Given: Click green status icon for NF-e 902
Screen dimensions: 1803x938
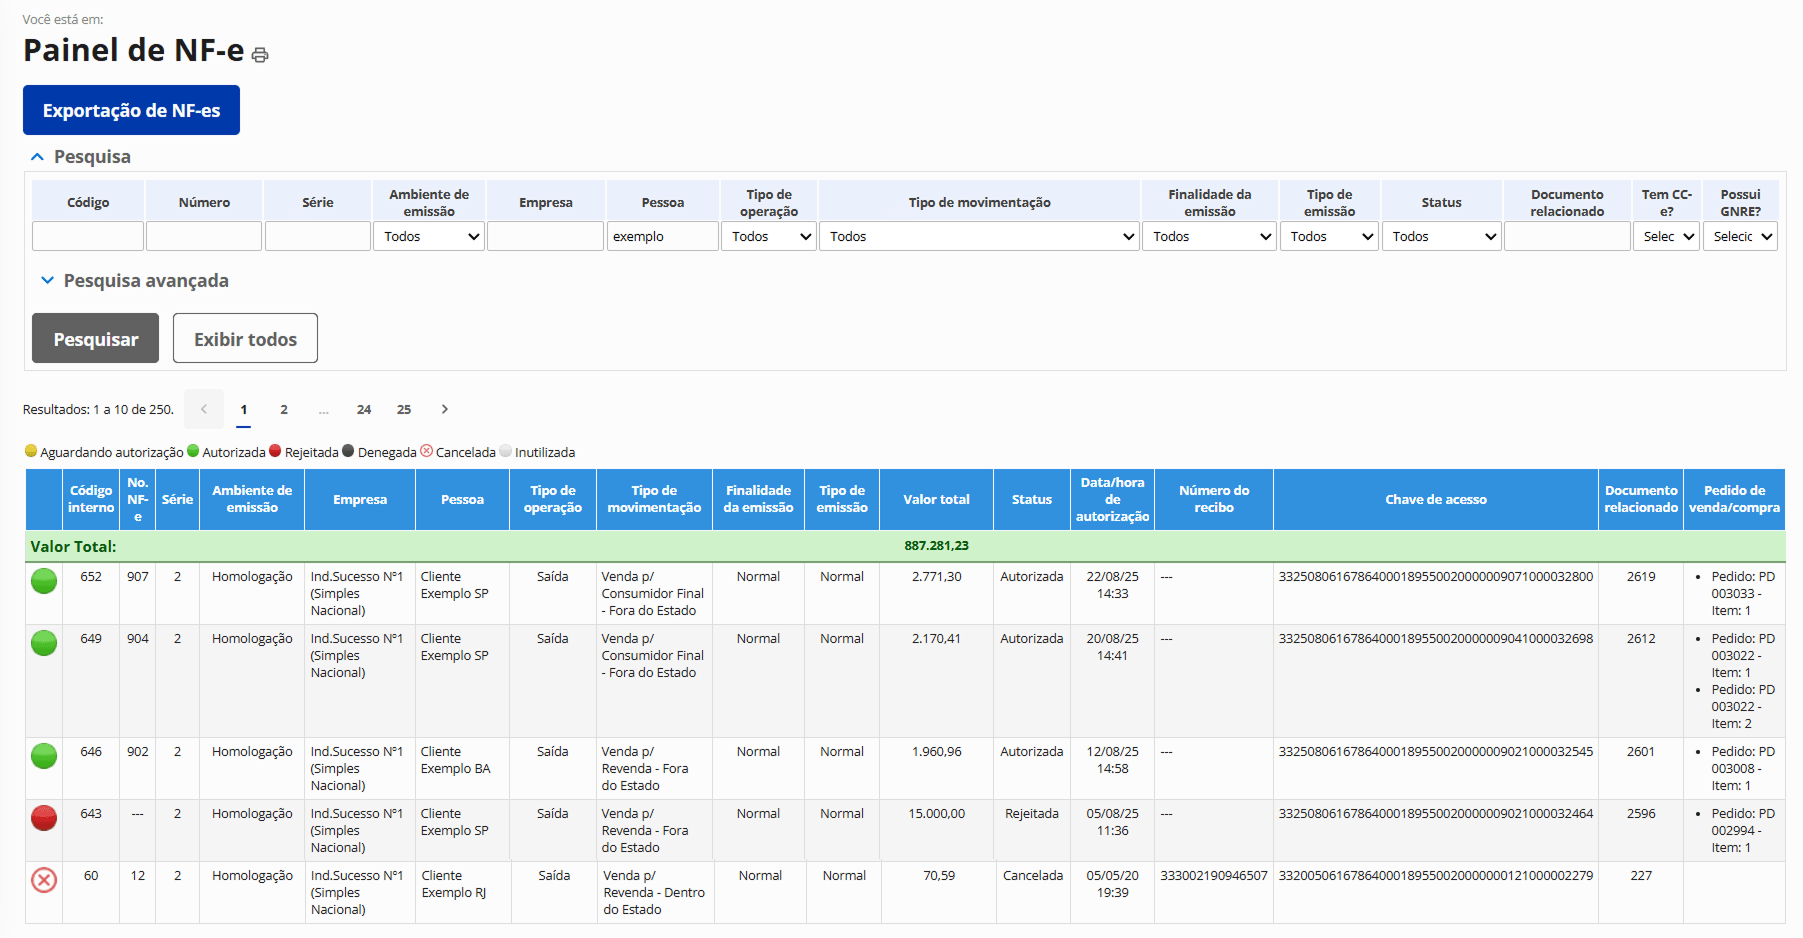Looking at the screenshot, I should [x=44, y=756].
